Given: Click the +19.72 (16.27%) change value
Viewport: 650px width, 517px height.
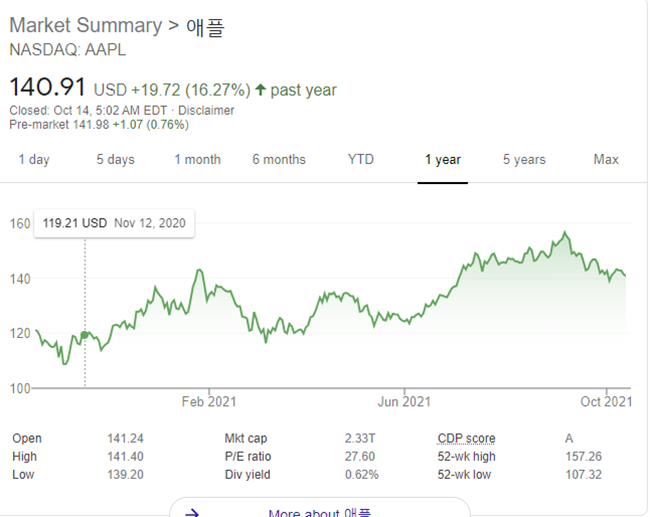Looking at the screenshot, I should coord(191,90).
